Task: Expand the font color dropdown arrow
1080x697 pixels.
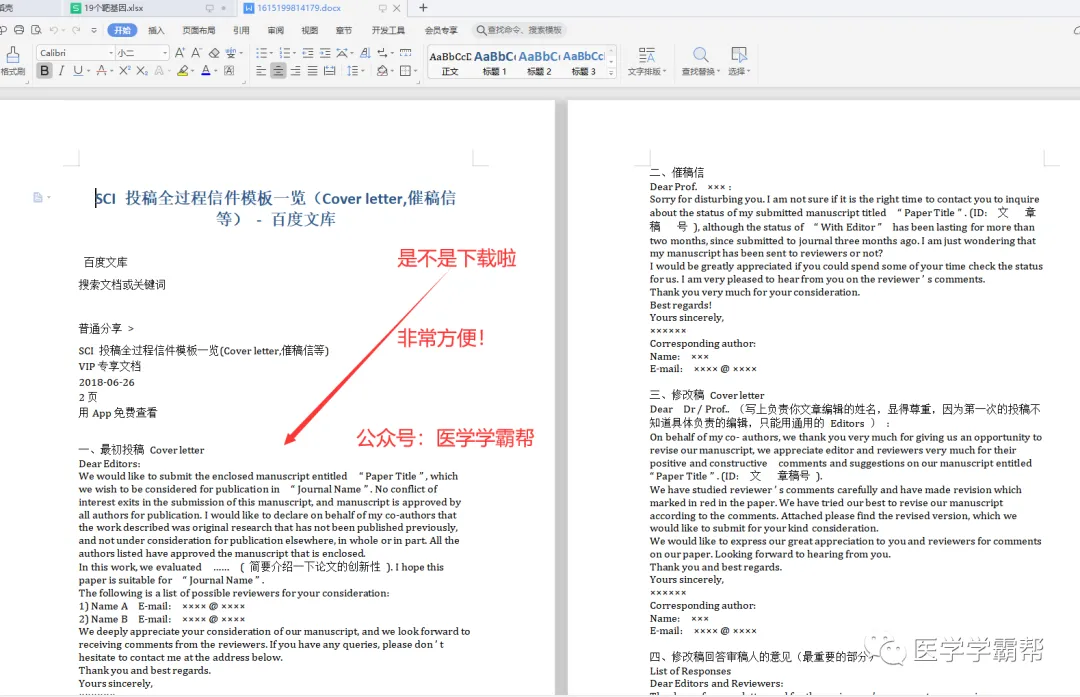Action: pyautogui.click(x=216, y=71)
